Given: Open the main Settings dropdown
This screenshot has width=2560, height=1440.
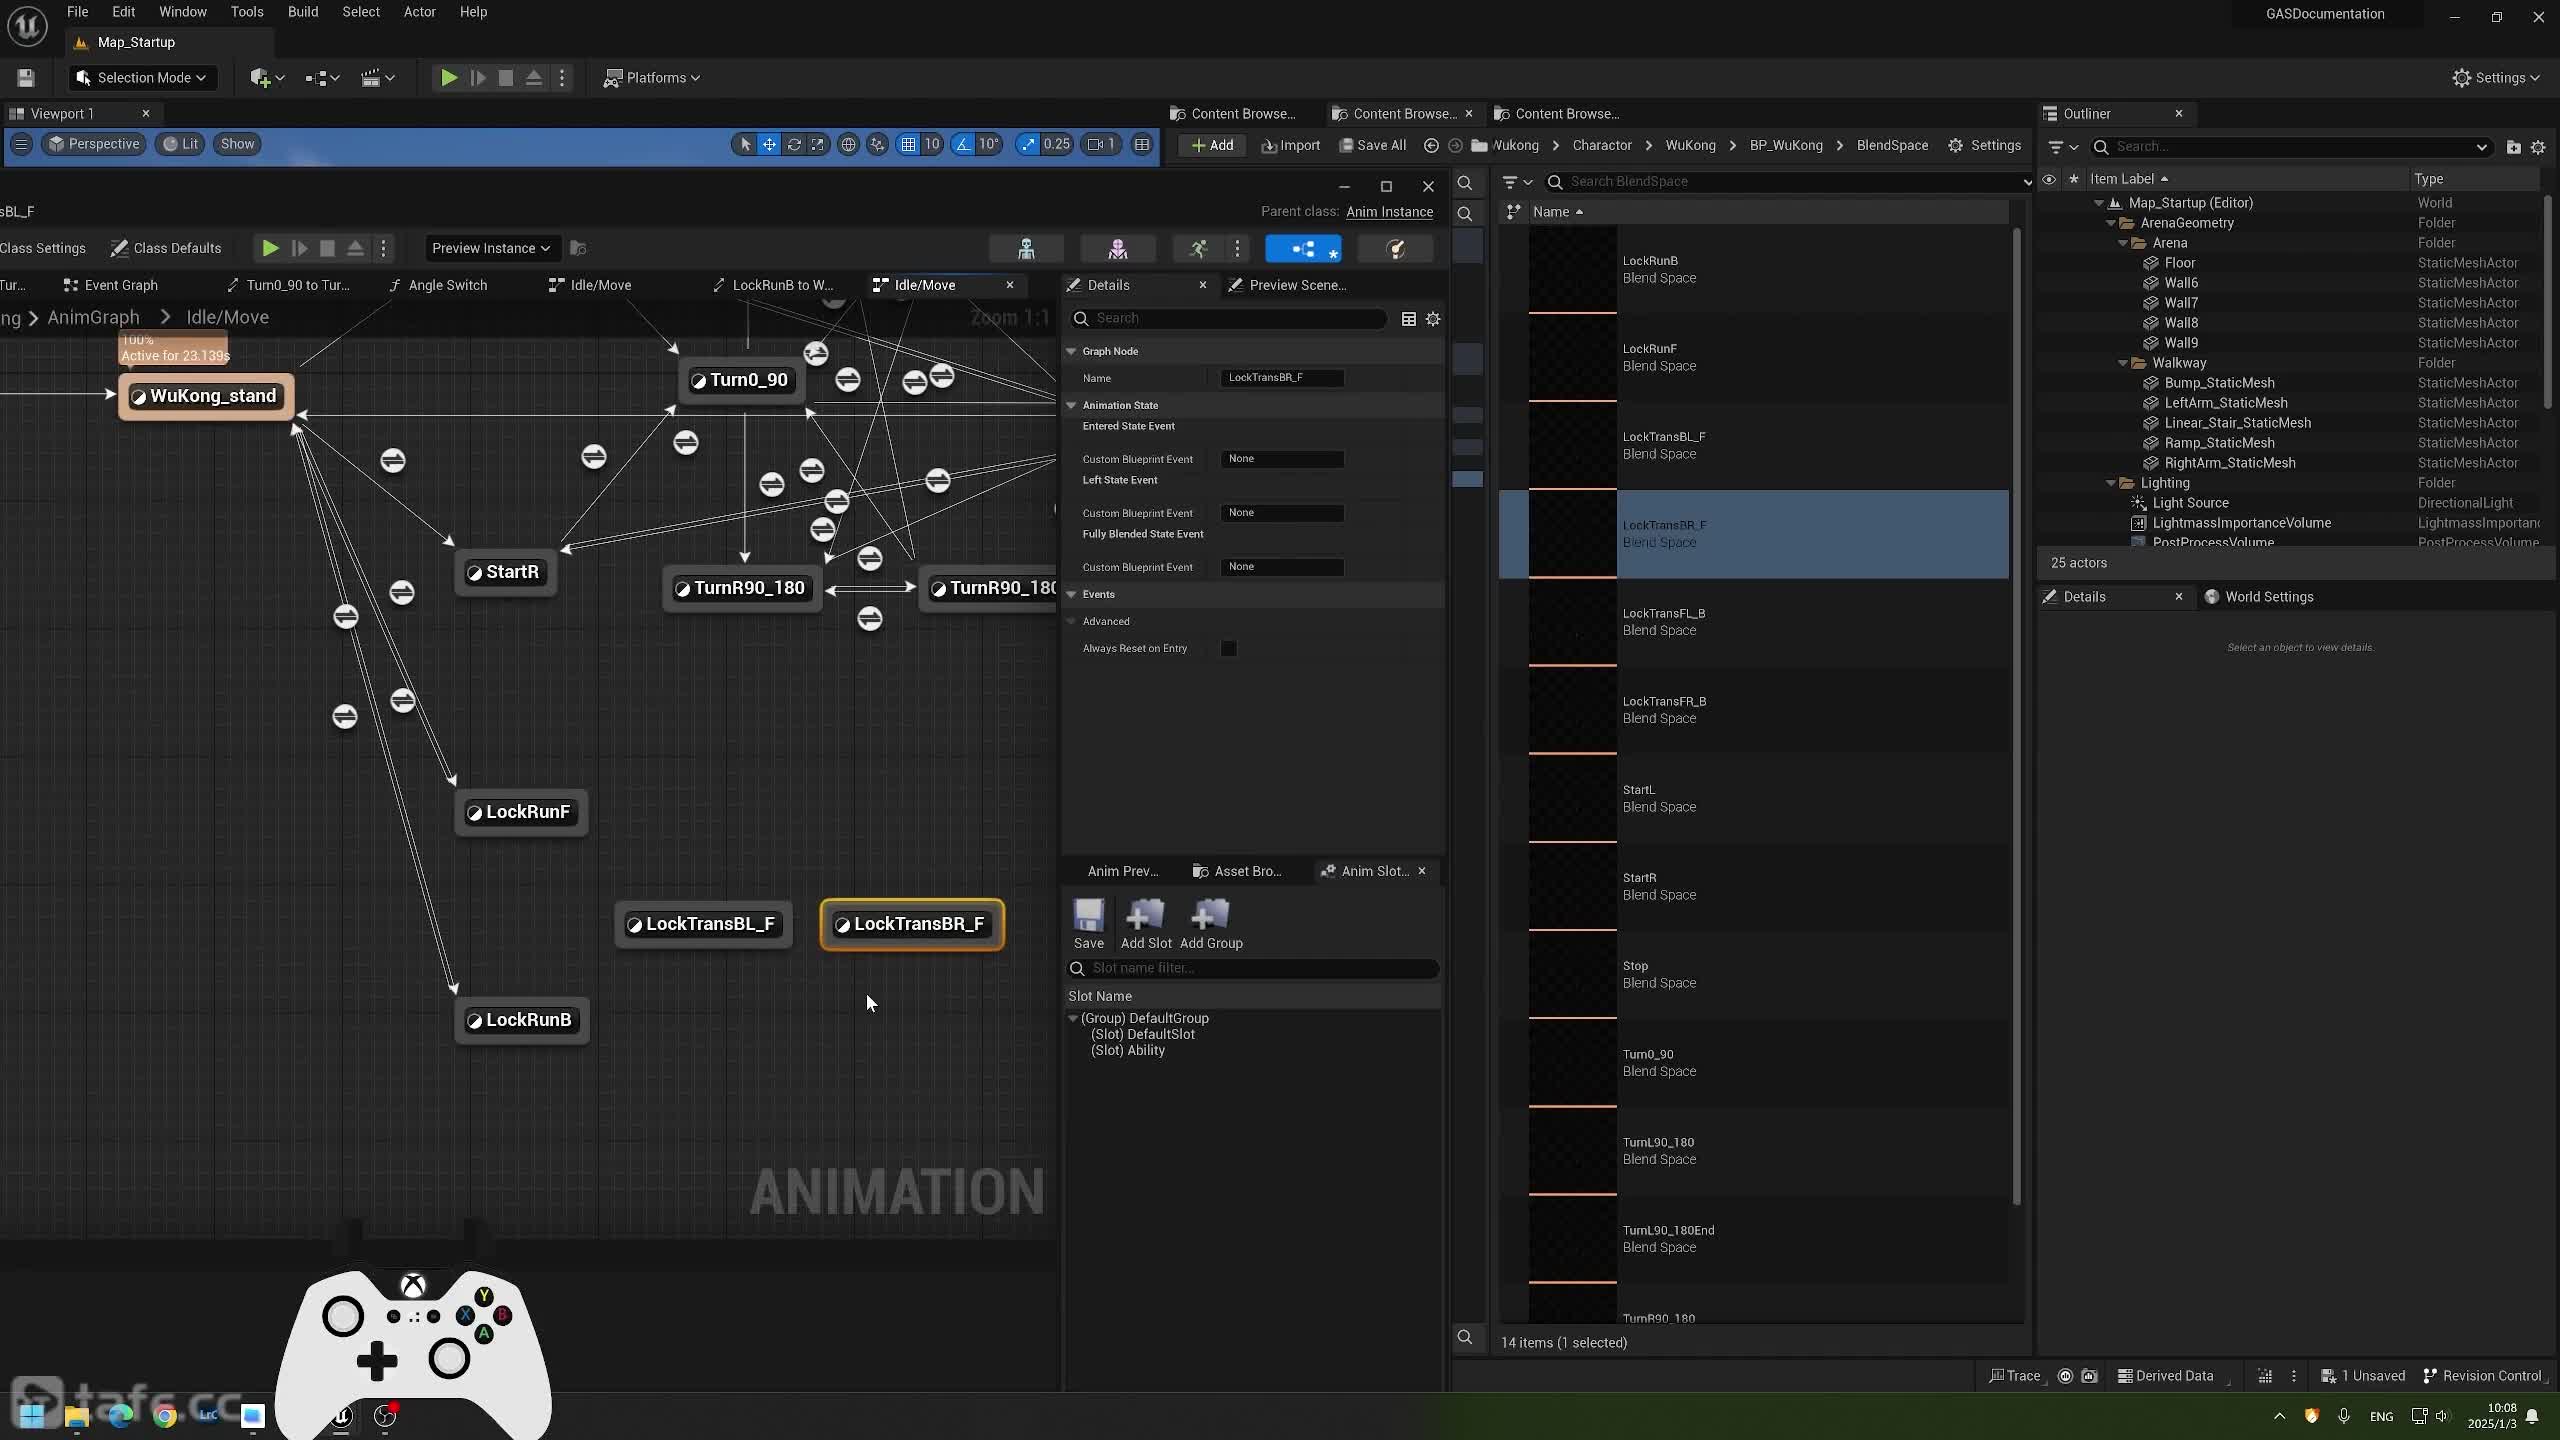Looking at the screenshot, I should pos(2496,78).
